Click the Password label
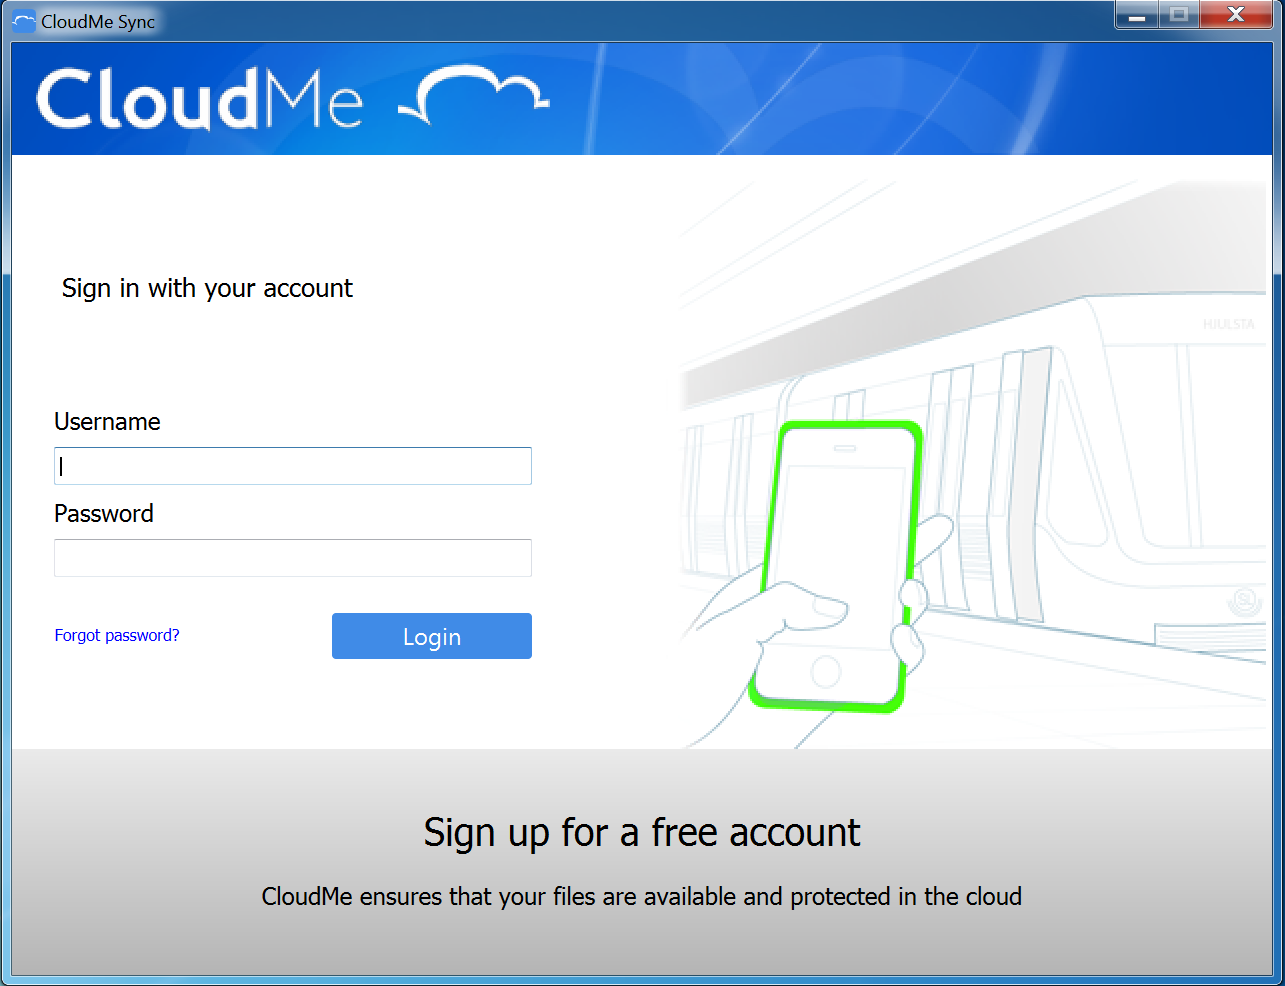Image resolution: width=1285 pixels, height=986 pixels. tap(104, 514)
